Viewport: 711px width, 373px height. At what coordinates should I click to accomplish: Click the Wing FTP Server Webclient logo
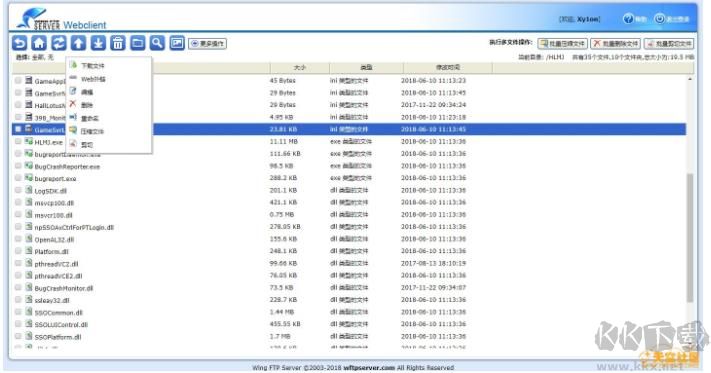61,19
